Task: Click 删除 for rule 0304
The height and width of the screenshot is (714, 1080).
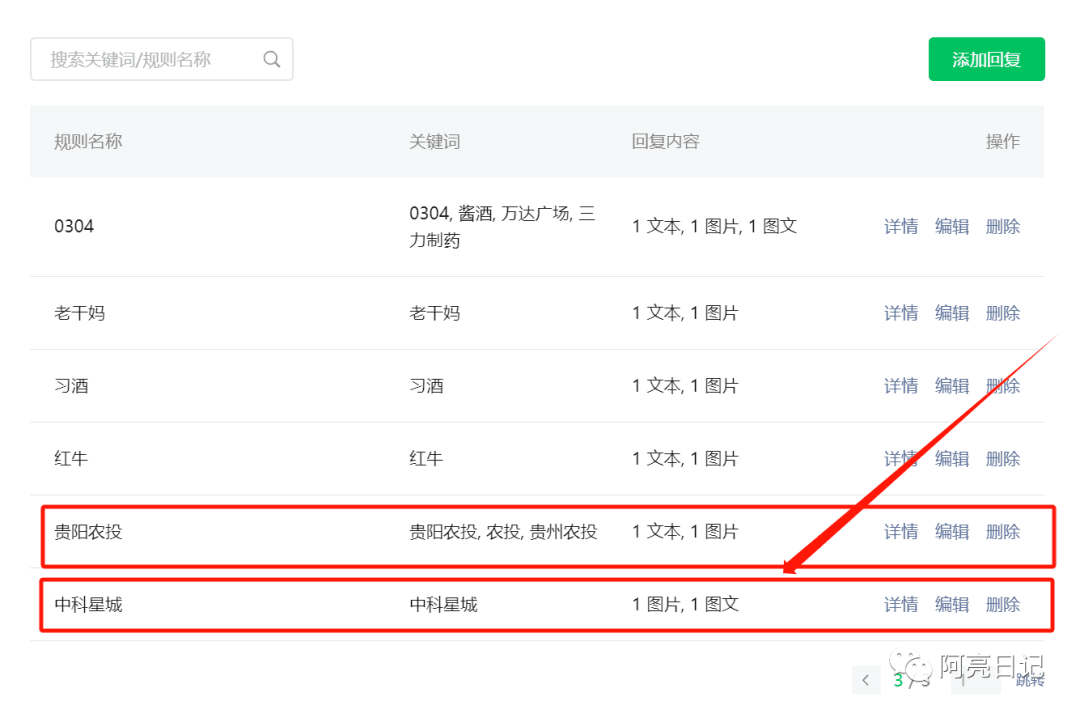Action: pos(1003,227)
